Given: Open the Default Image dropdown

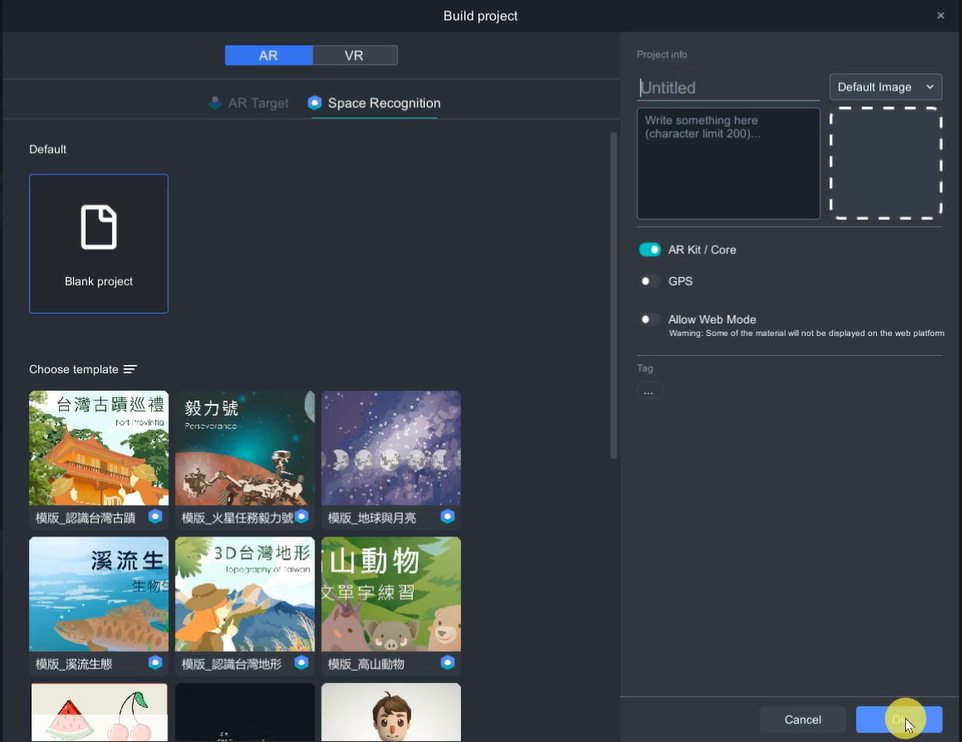Looking at the screenshot, I should tap(885, 87).
